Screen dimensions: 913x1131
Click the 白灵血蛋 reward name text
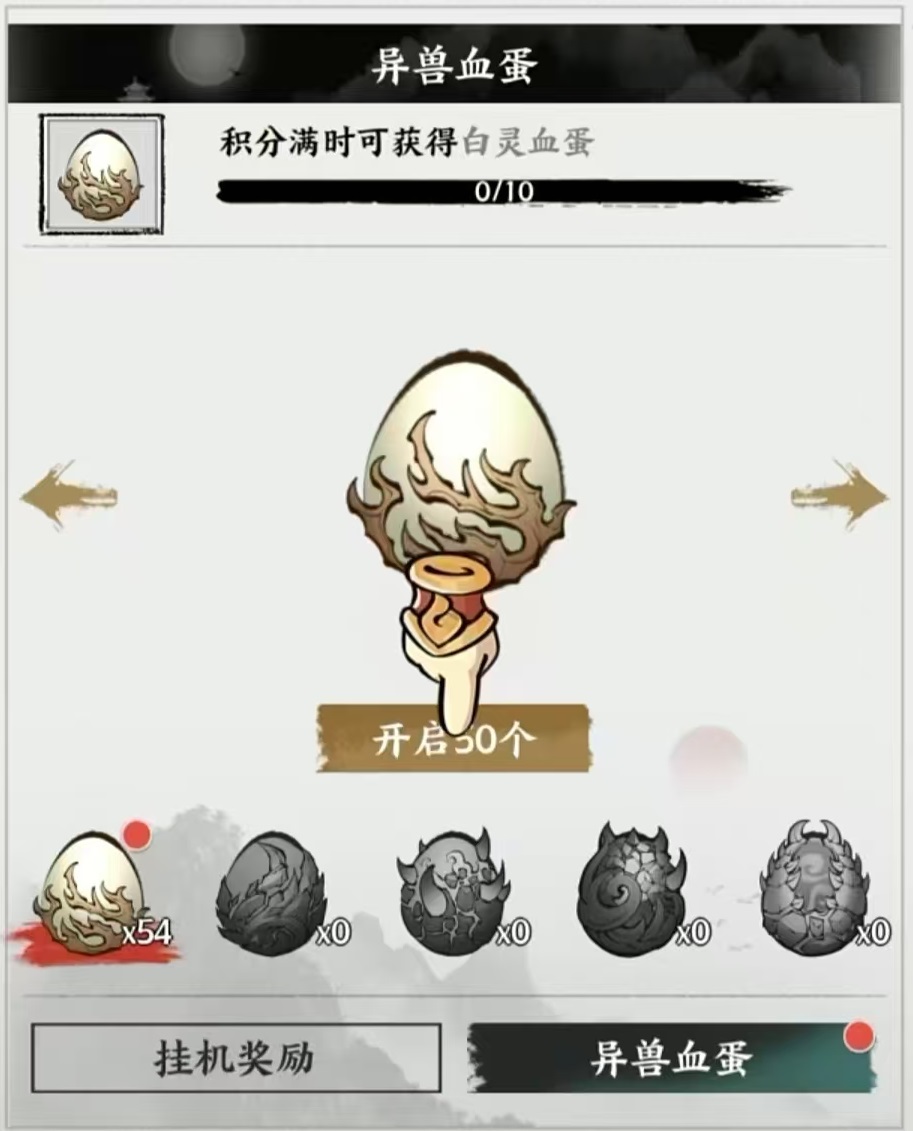point(528,142)
